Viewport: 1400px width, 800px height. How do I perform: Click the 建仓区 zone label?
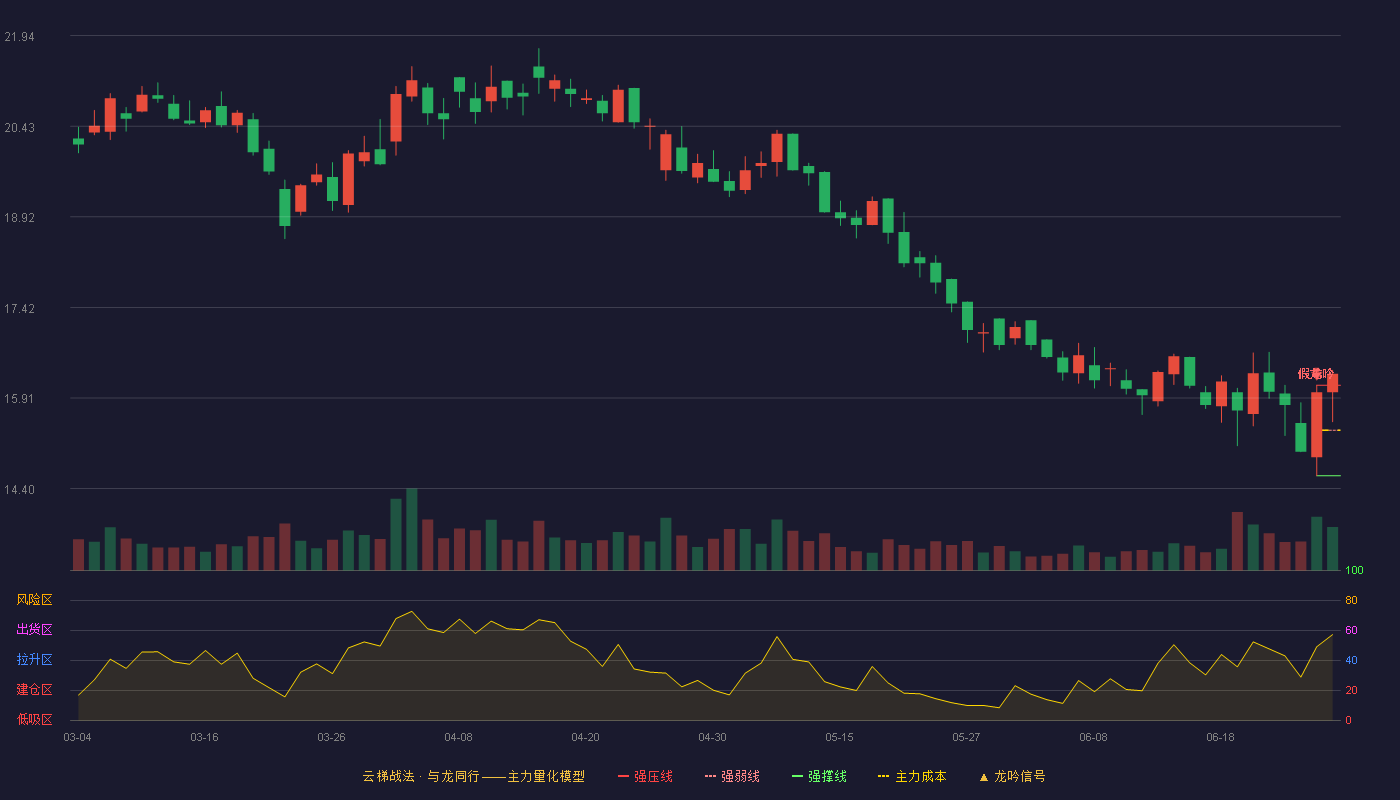tap(34, 690)
